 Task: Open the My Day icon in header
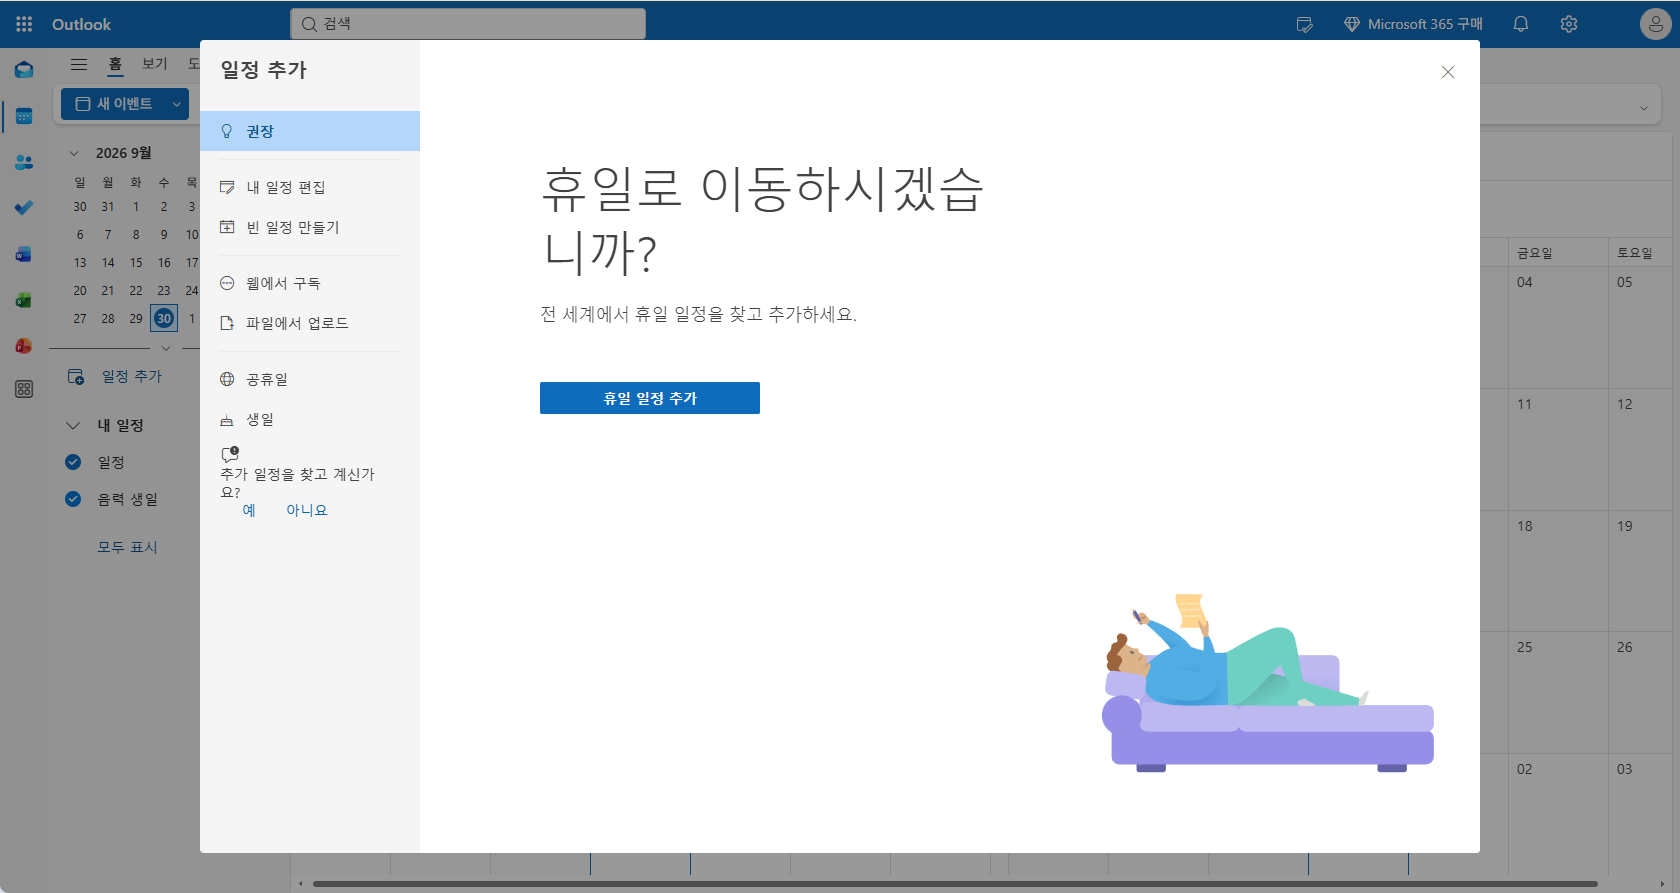[1304, 24]
